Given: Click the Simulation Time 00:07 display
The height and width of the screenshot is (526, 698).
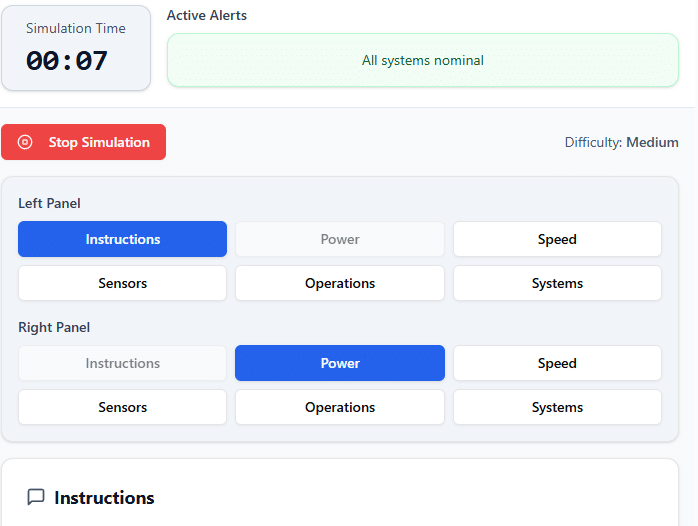Looking at the screenshot, I should click(x=76, y=48).
